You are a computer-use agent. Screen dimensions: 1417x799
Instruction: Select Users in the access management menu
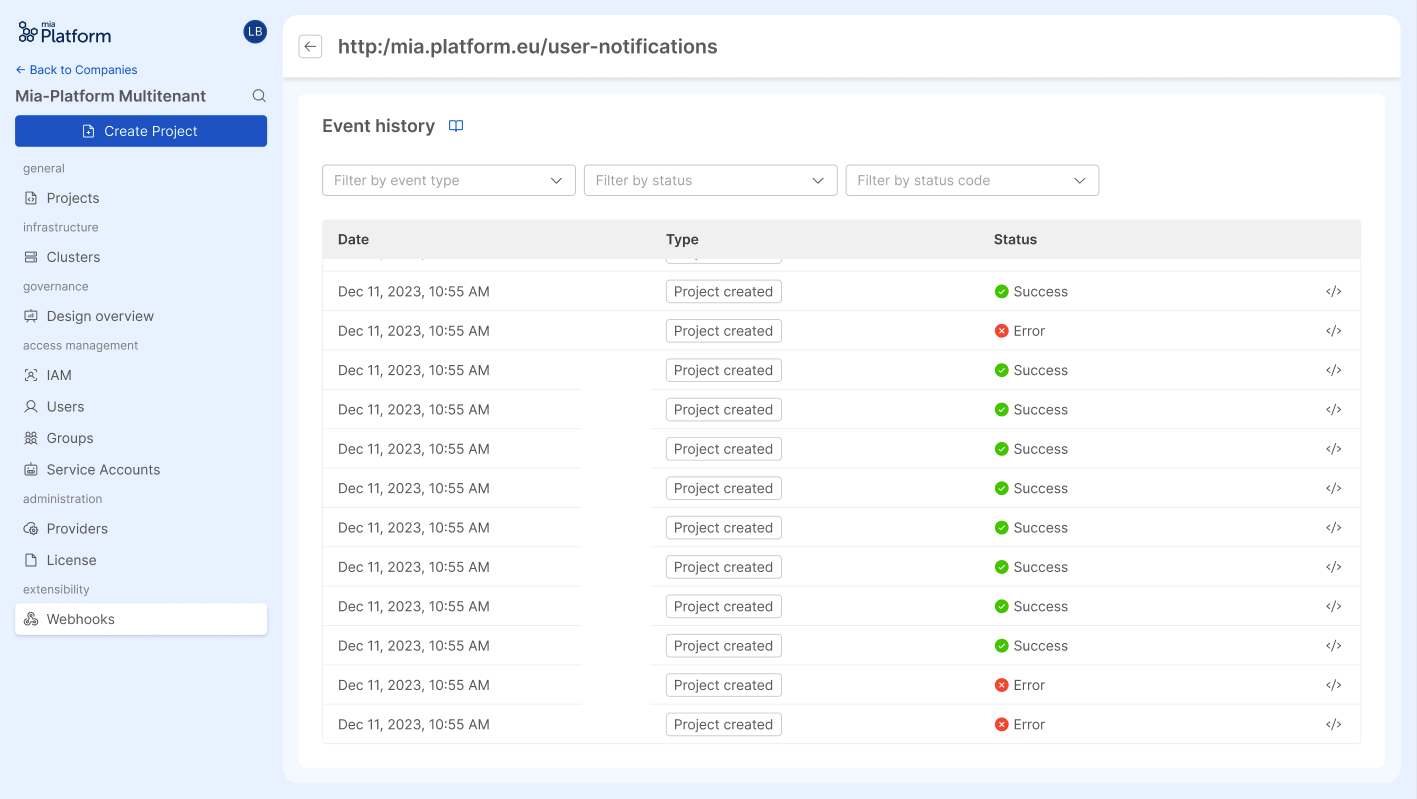[30, 406]
